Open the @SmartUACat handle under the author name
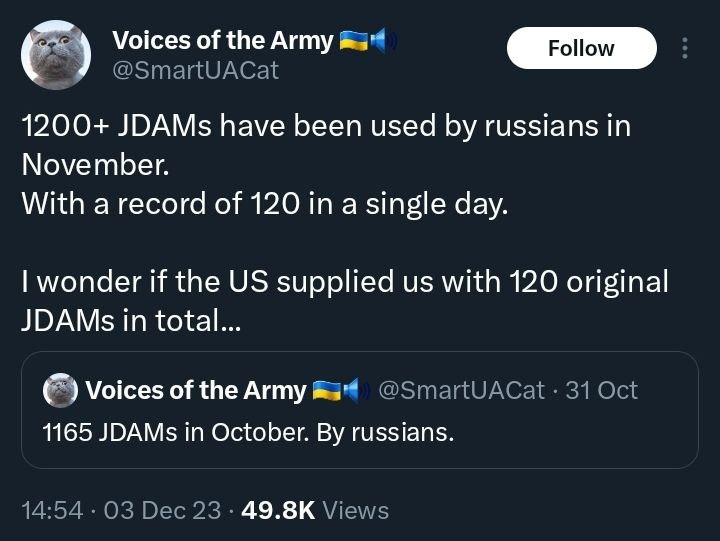Screen dimensions: 720x541 pos(195,70)
